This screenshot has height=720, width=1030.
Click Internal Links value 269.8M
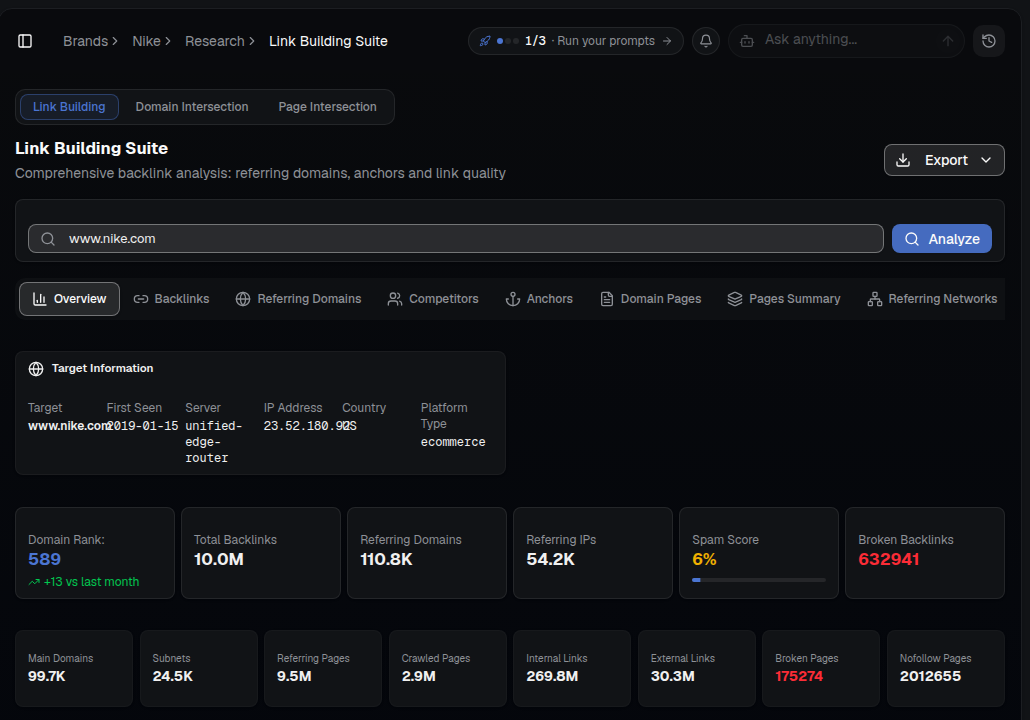click(x=552, y=677)
